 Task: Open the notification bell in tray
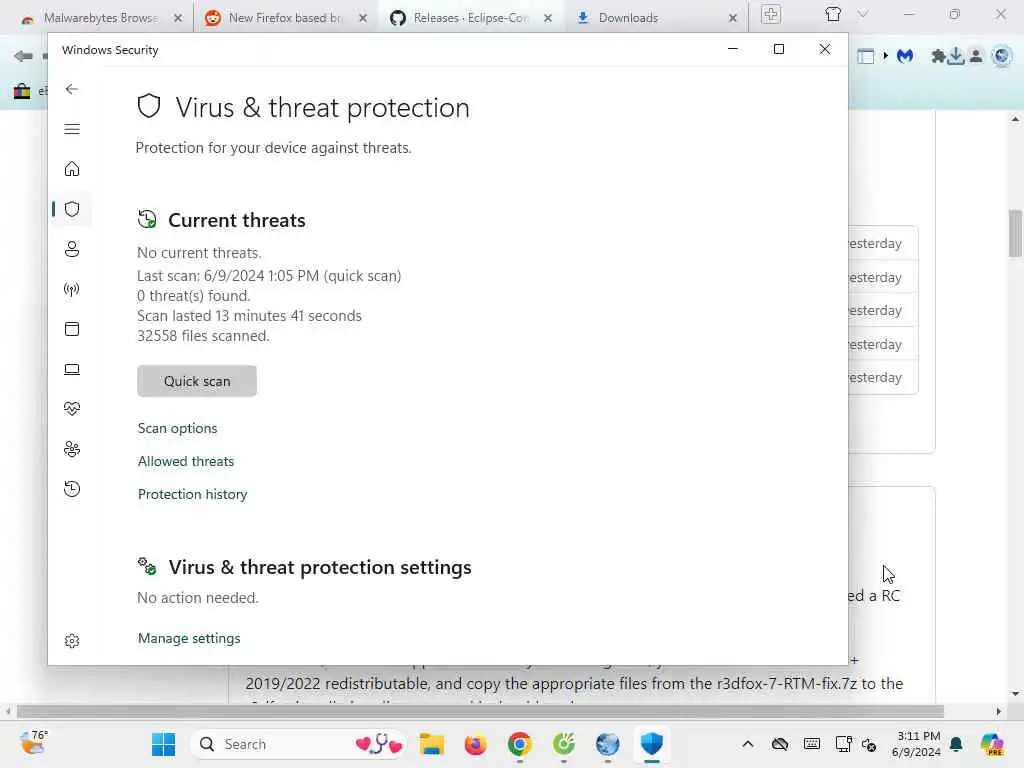coord(956,744)
